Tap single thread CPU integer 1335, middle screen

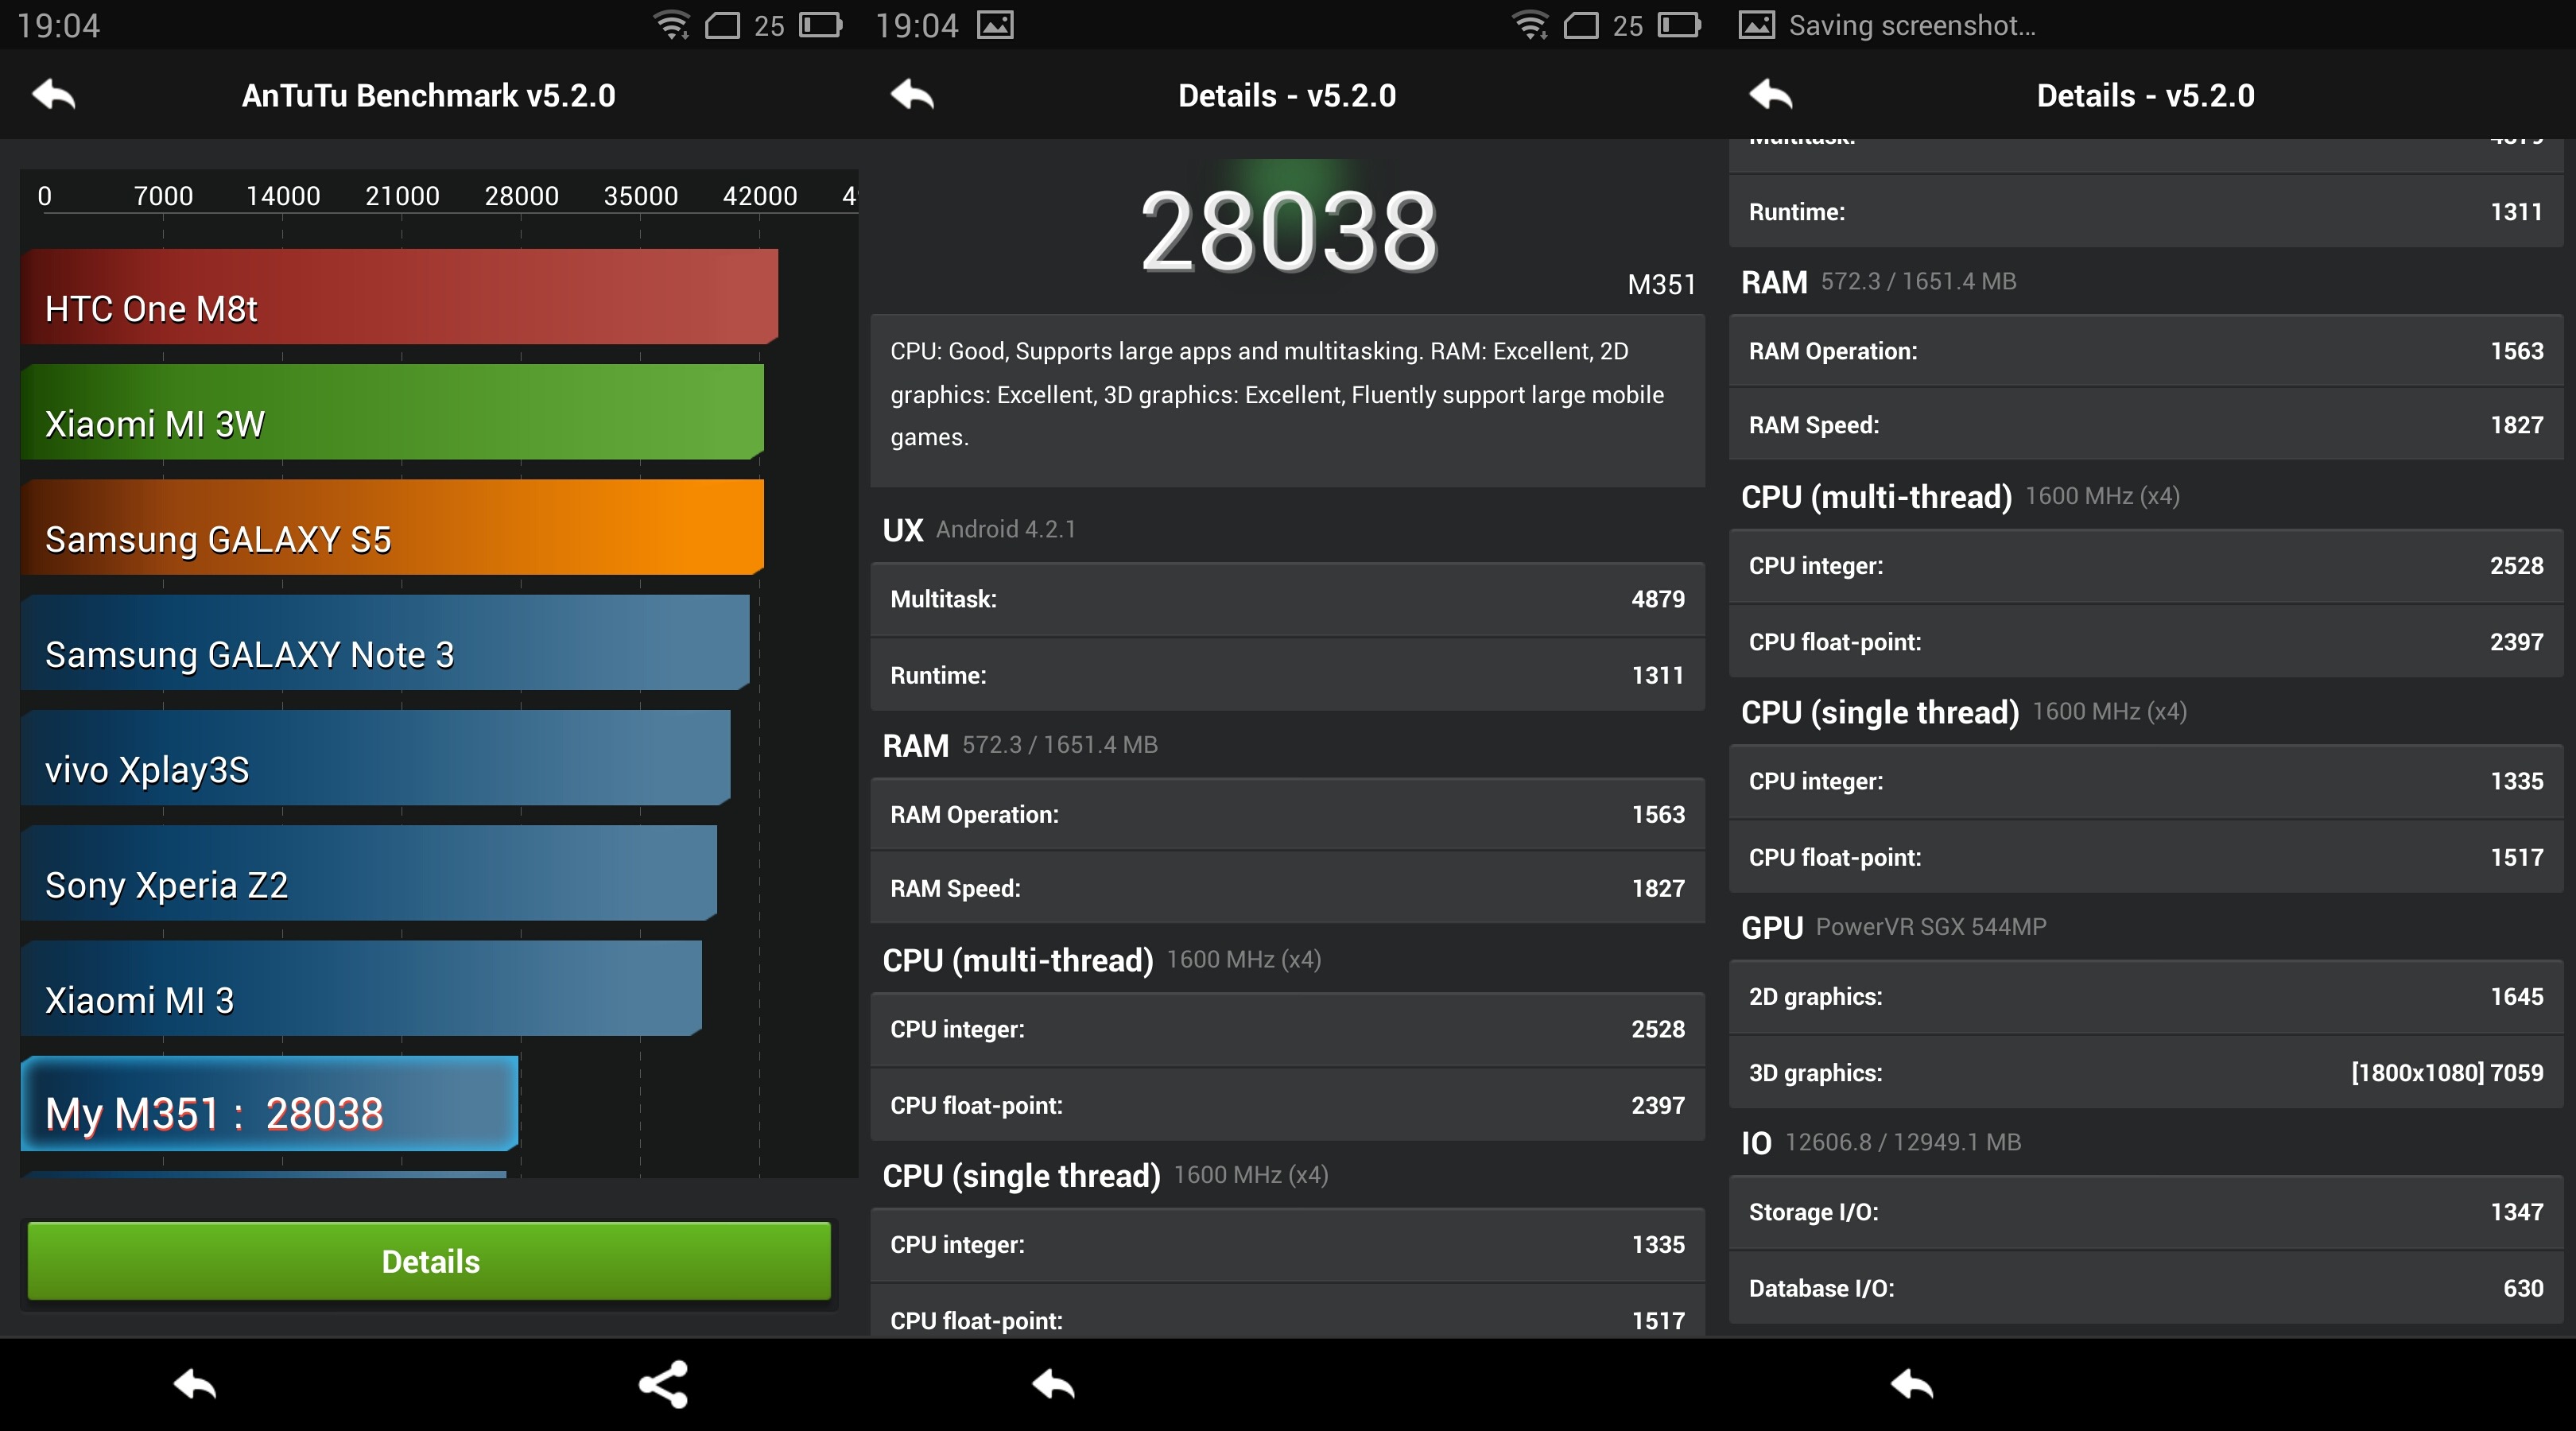tap(1287, 1244)
